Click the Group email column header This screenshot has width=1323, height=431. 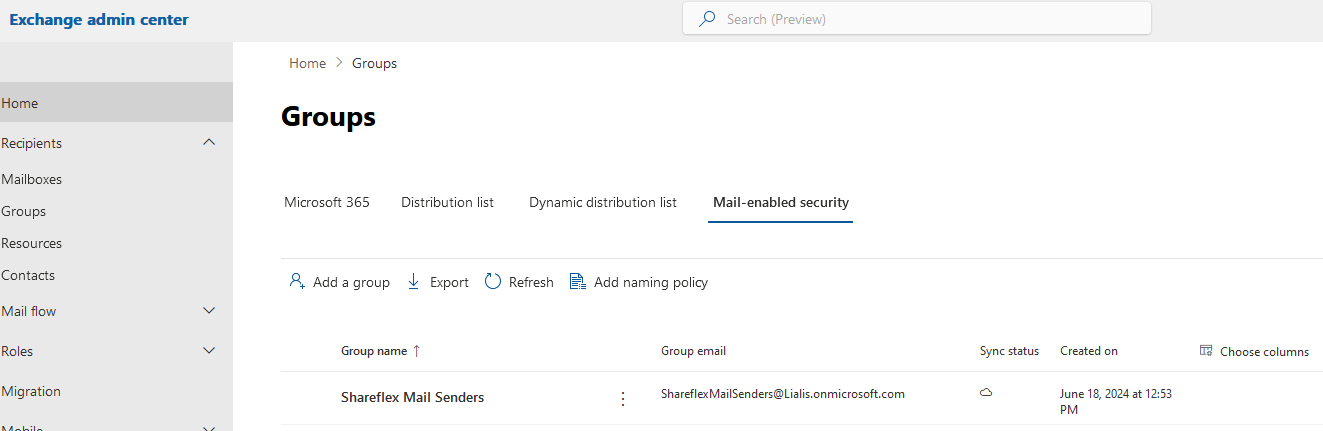point(693,351)
